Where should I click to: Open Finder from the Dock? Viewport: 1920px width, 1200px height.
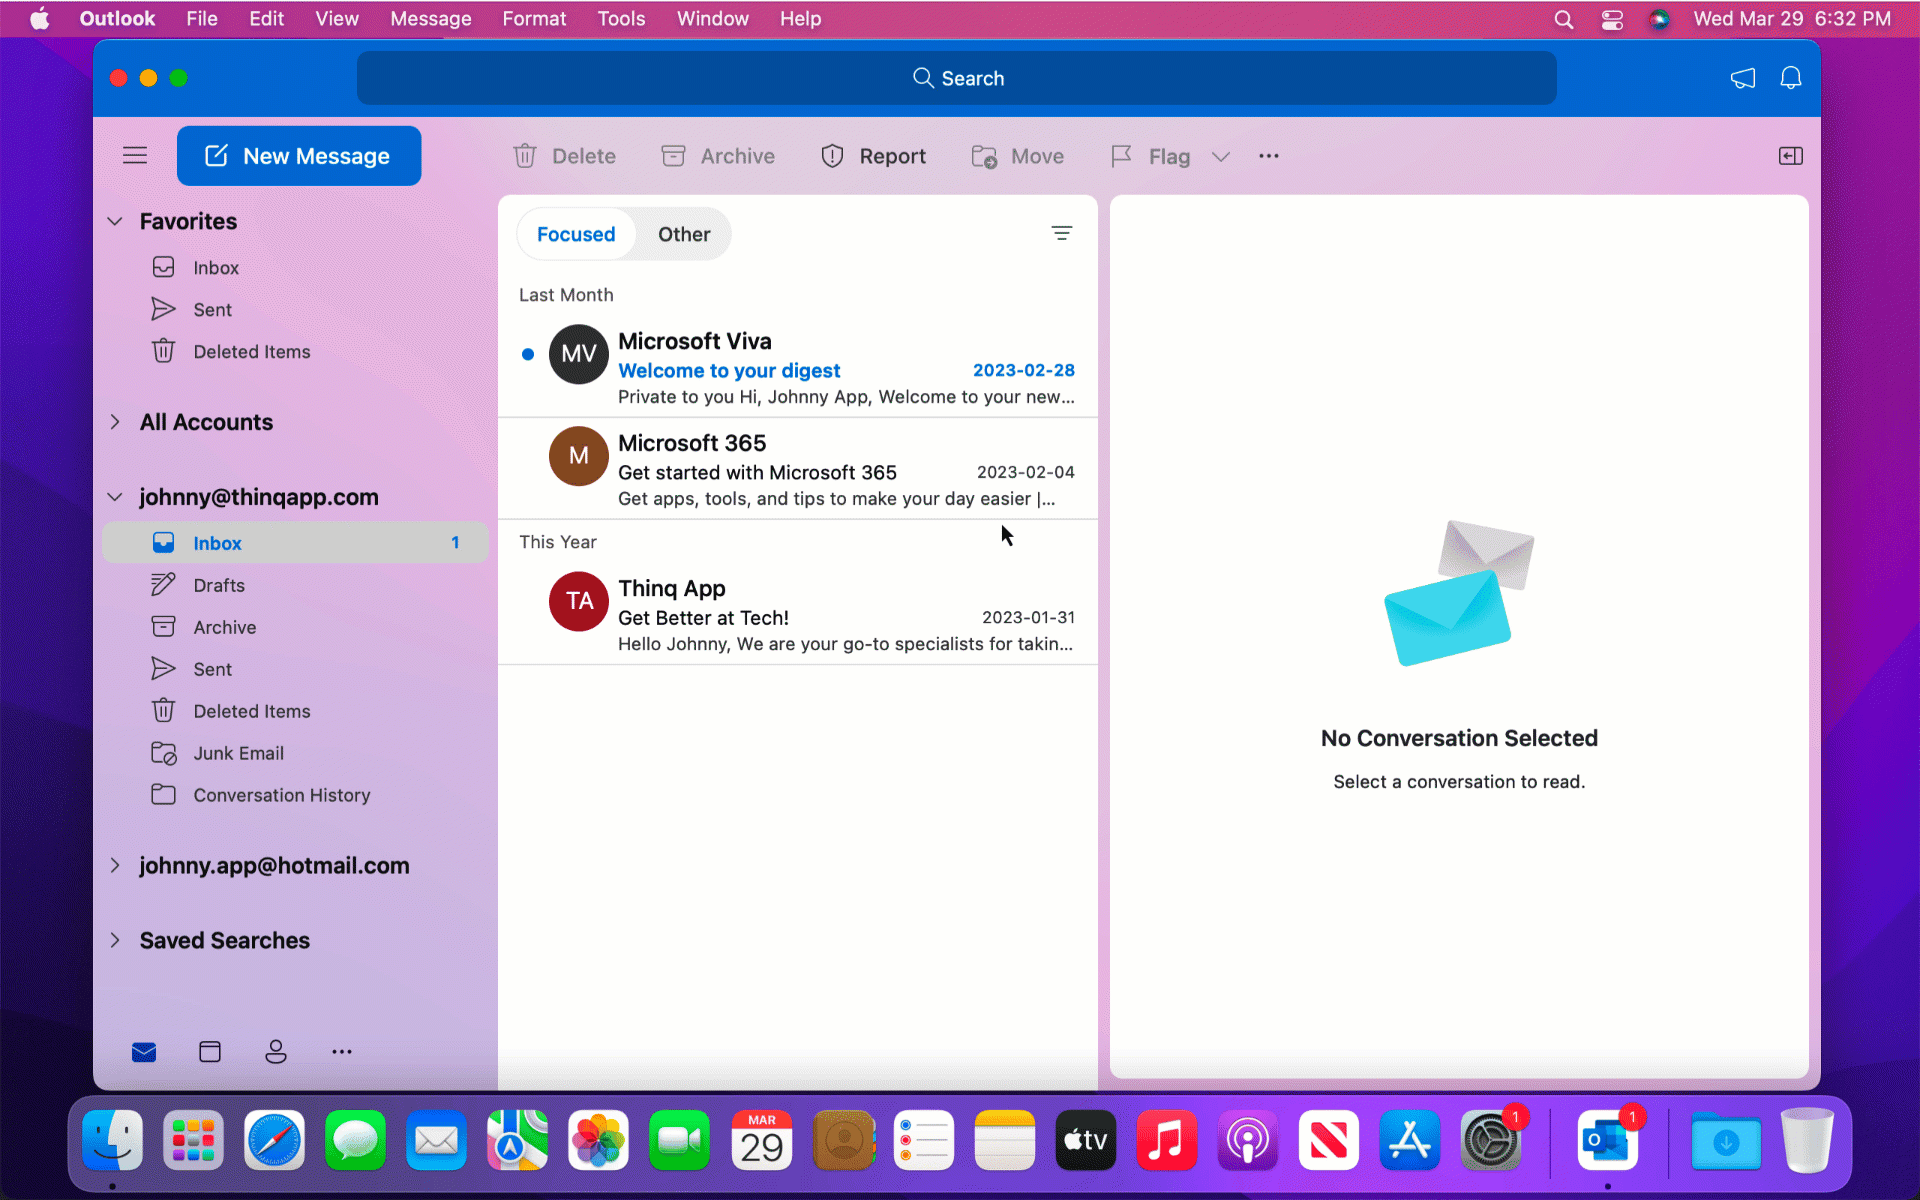(x=112, y=1140)
